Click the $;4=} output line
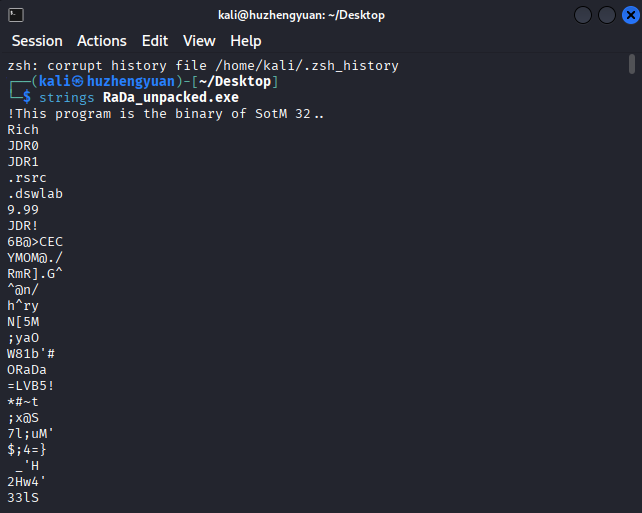The height and width of the screenshot is (513, 642). click(27, 450)
